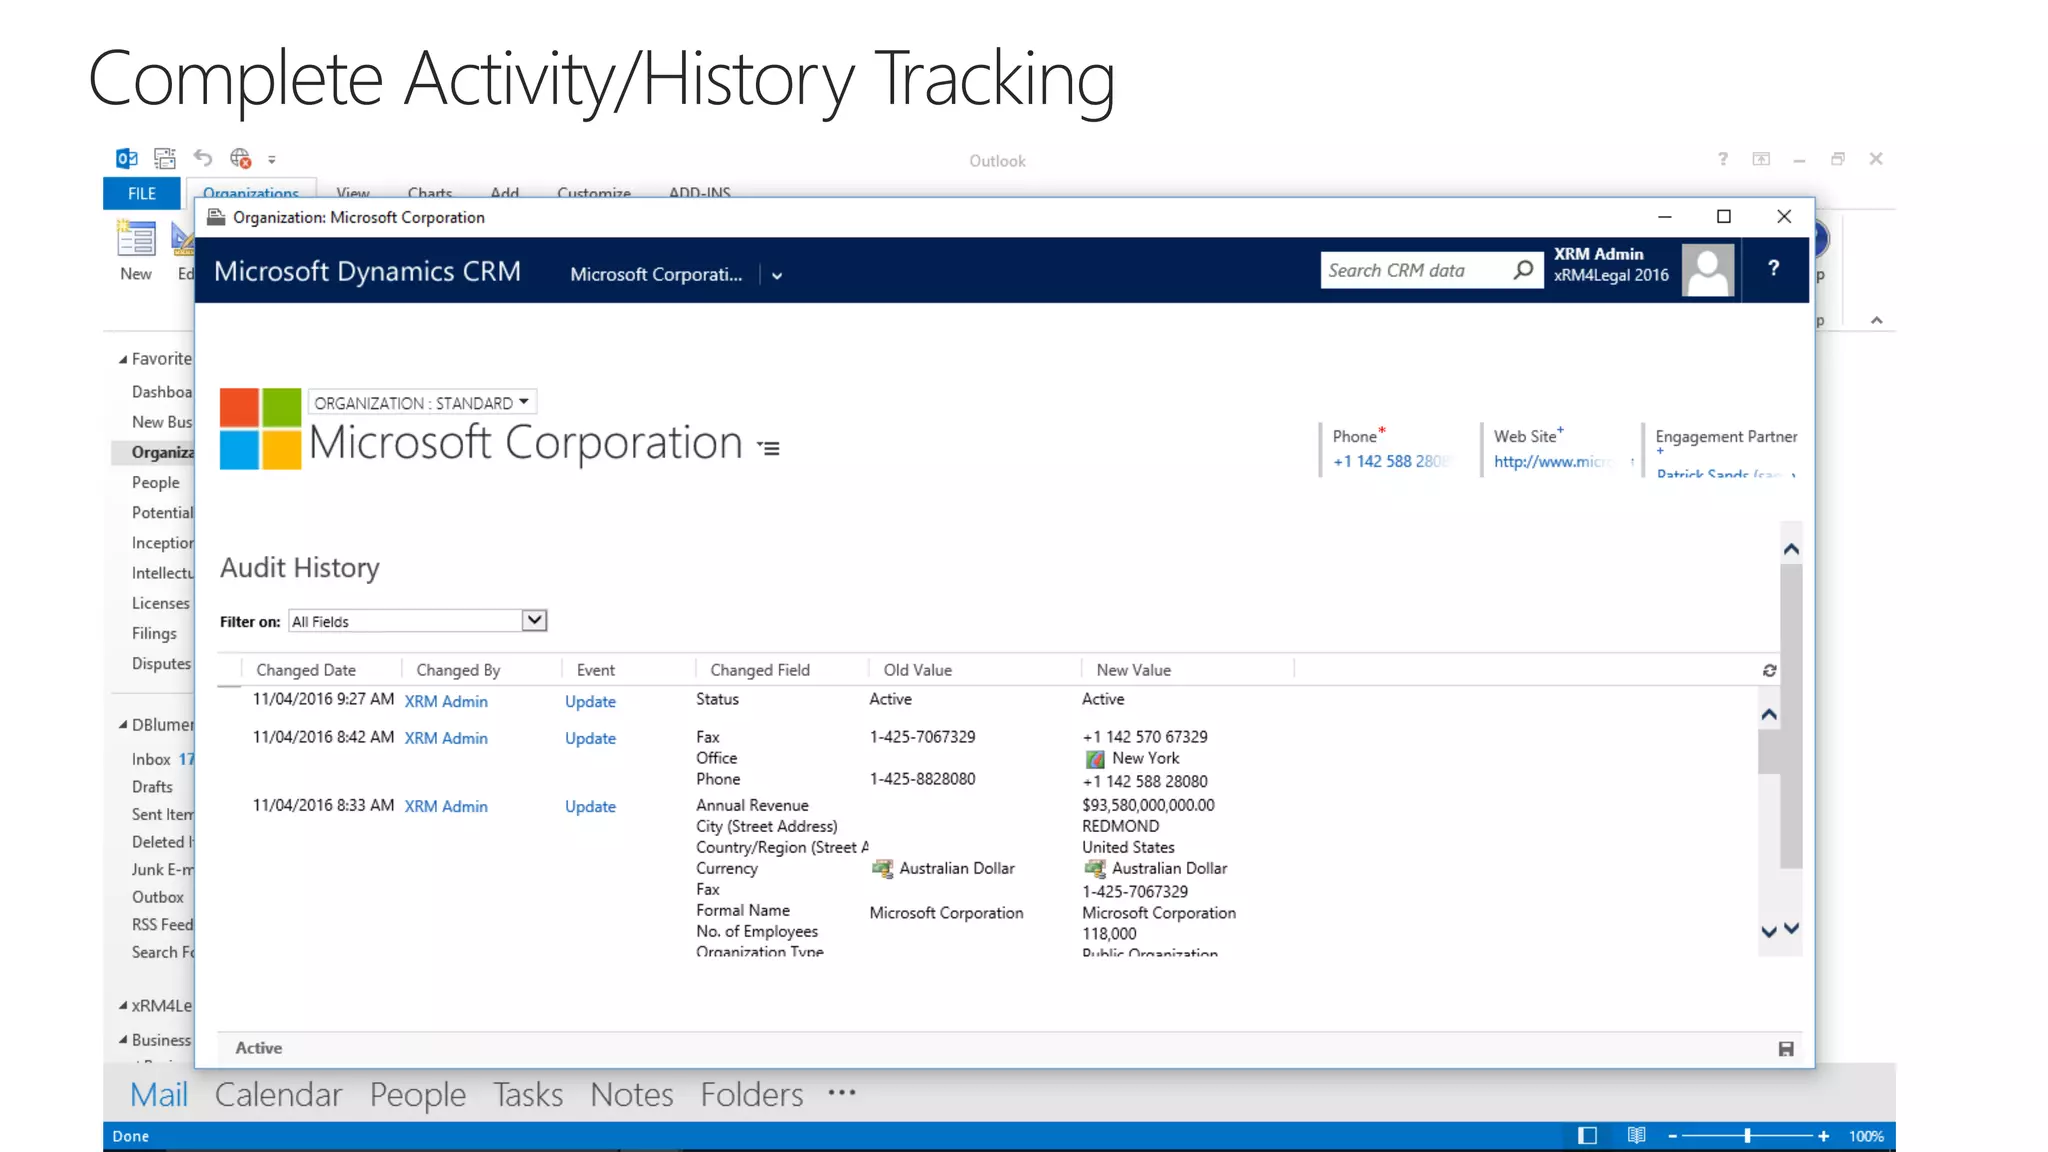This screenshot has height=1152, width=2048.
Task: Open record menu next to Microsoft Corporation
Action: (768, 448)
